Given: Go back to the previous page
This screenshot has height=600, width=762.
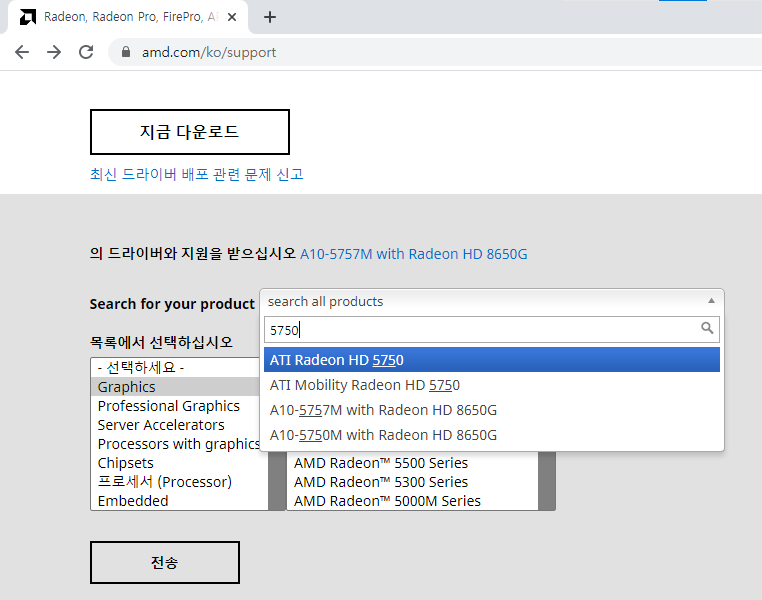Looking at the screenshot, I should coord(22,52).
